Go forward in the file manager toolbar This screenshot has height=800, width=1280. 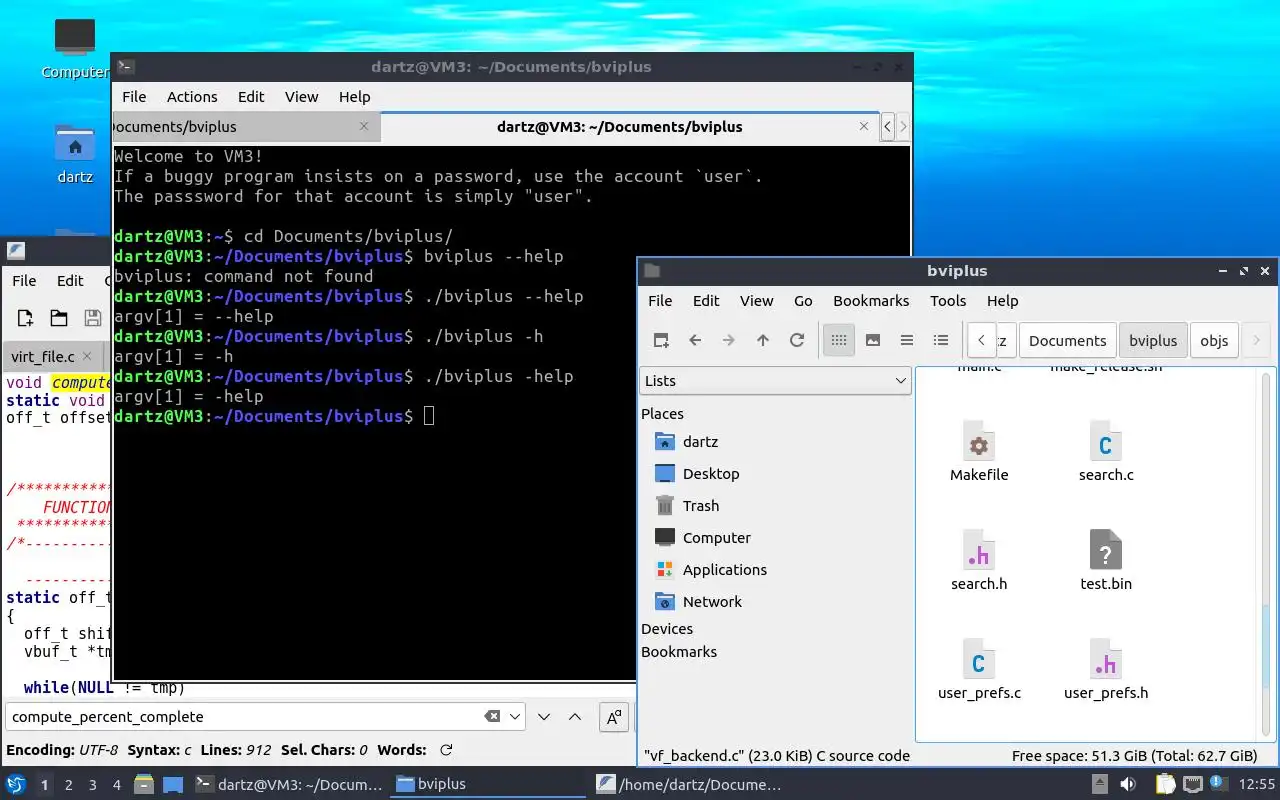pyautogui.click(x=729, y=340)
